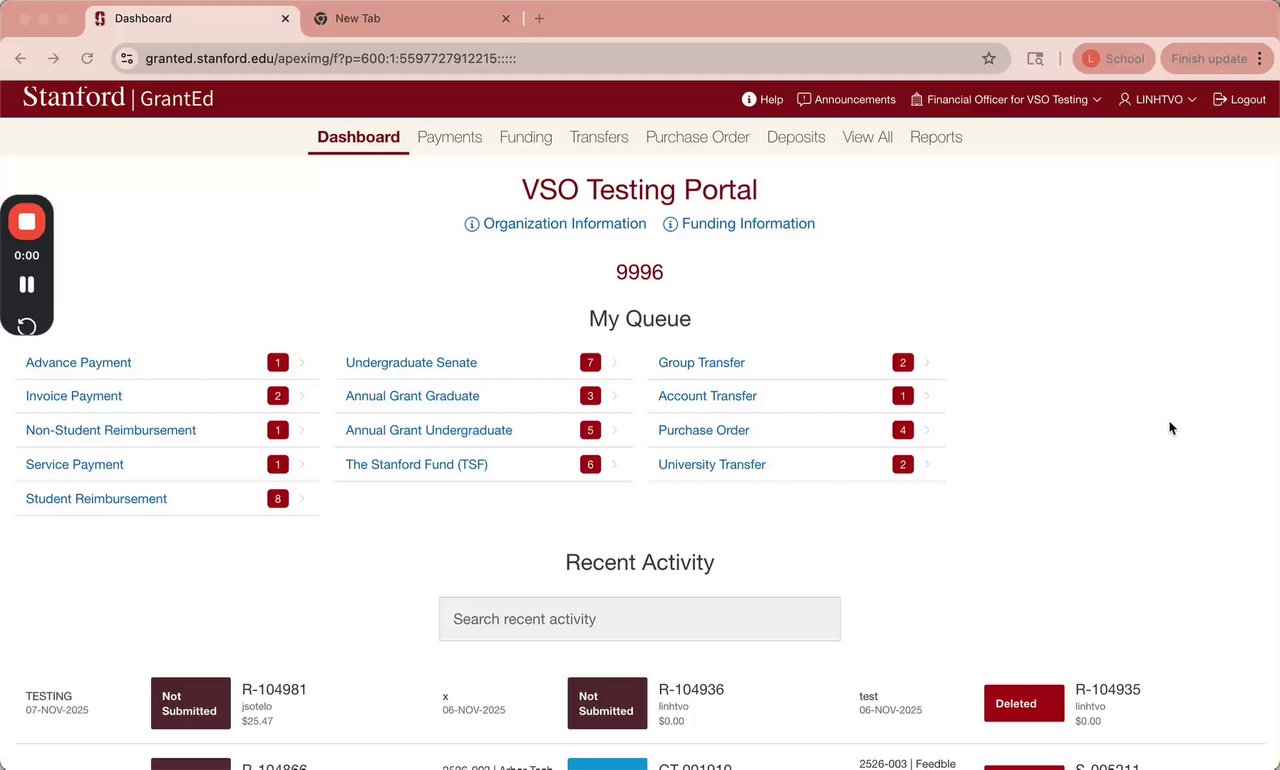The width and height of the screenshot is (1280, 770).
Task: Restart recording with the circular arrow icon
Action: point(27,326)
